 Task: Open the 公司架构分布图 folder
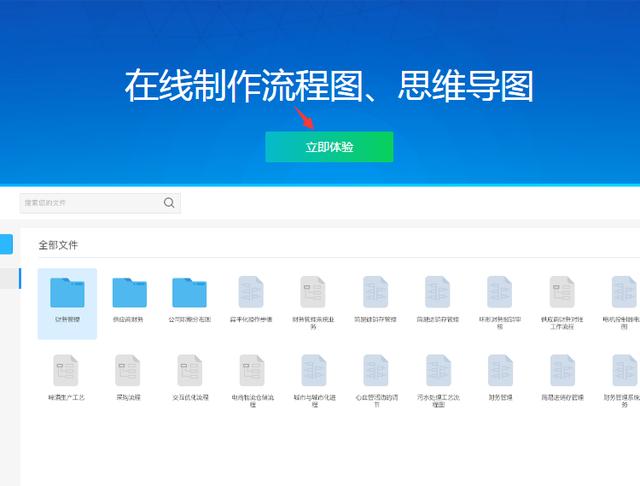(x=189, y=293)
